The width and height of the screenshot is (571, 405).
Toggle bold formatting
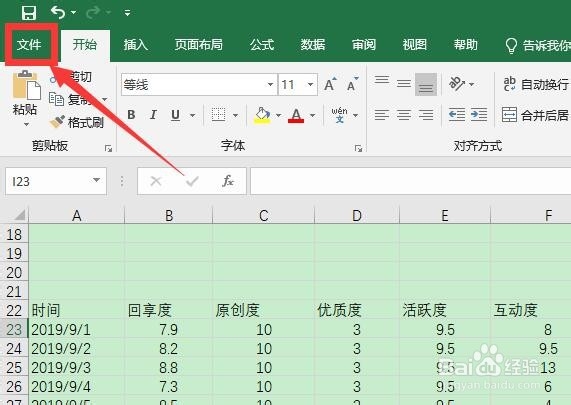pos(131,115)
